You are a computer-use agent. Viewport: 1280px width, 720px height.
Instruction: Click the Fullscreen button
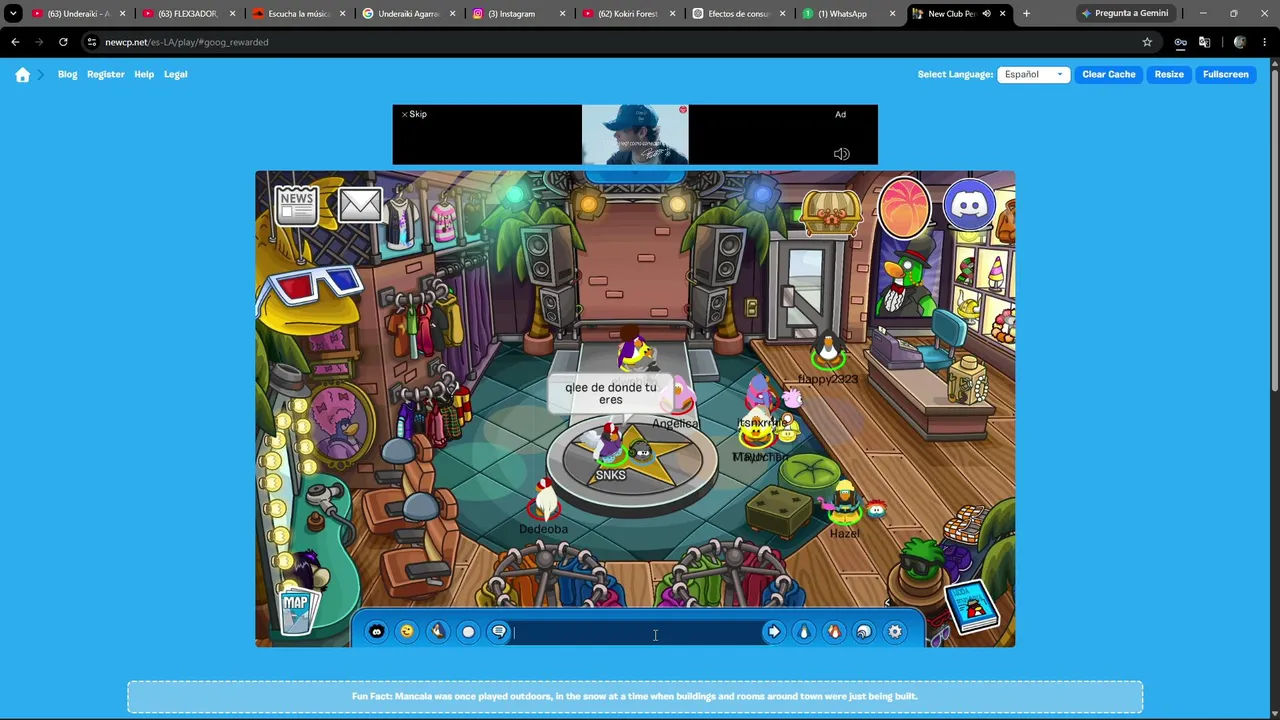coord(1226,74)
